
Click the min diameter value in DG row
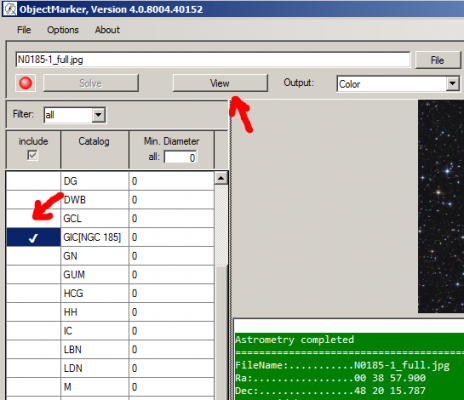(x=171, y=181)
